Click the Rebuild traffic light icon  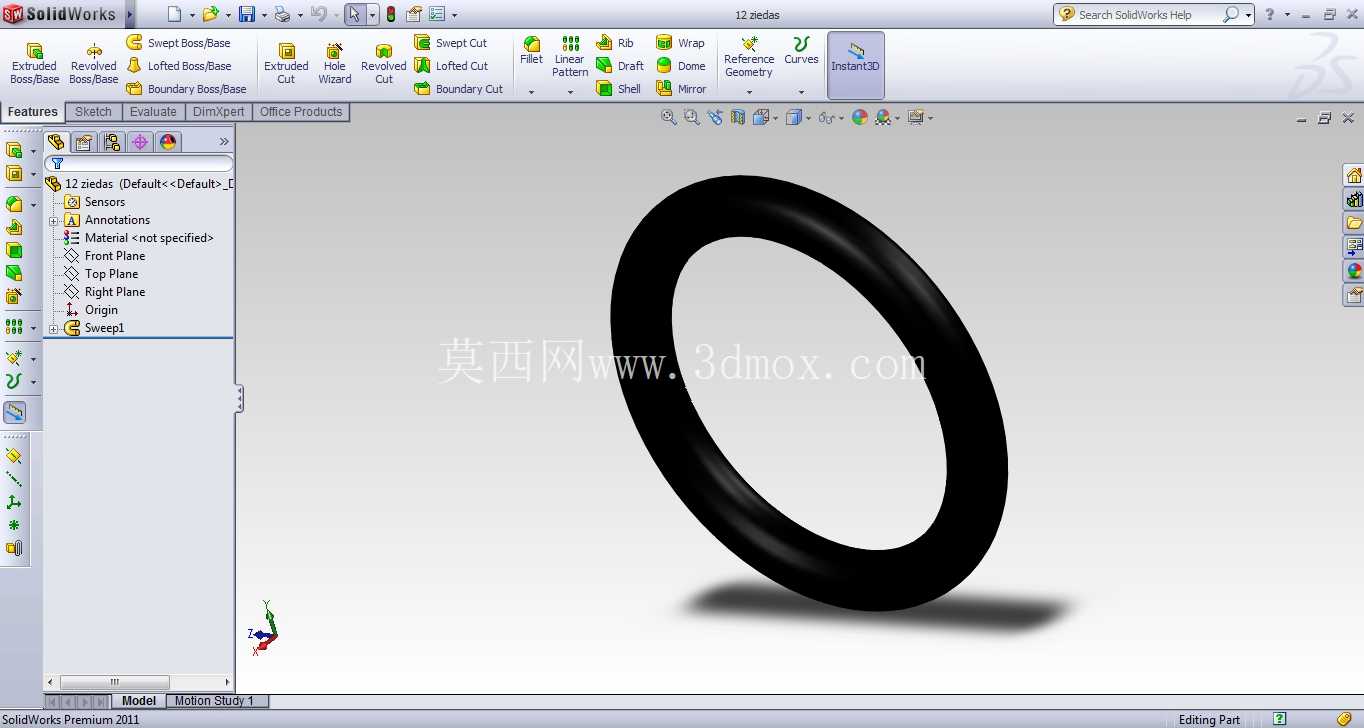(390, 14)
